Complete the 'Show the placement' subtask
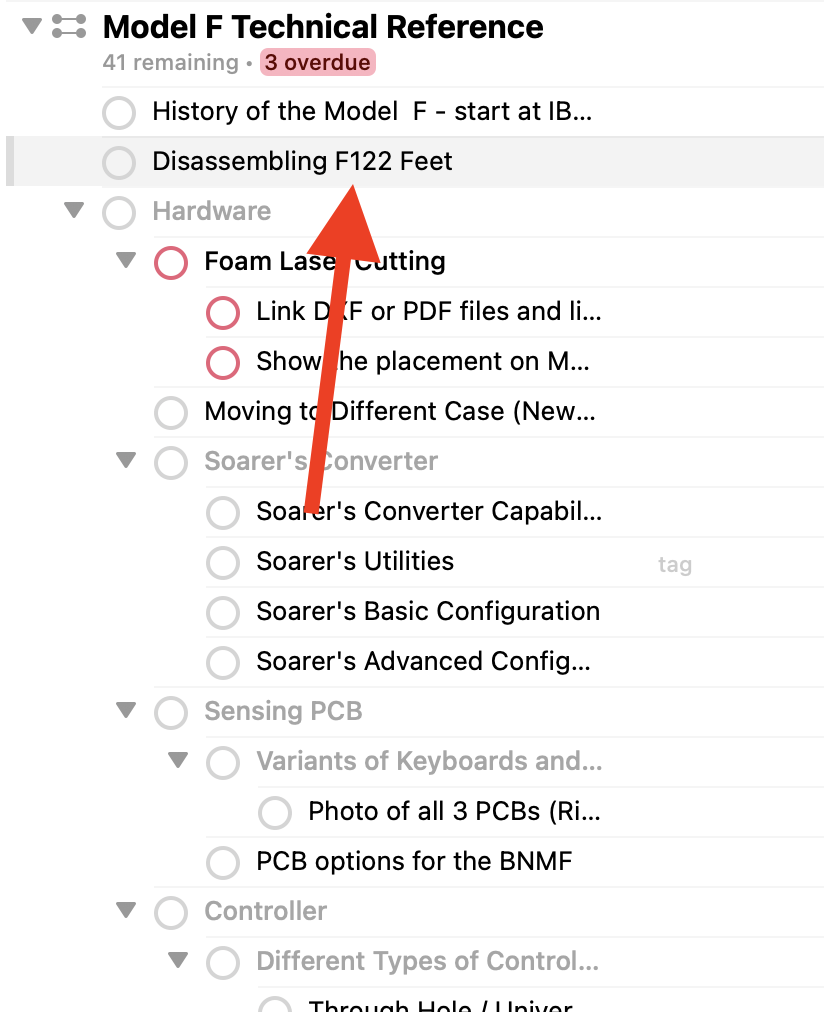This screenshot has width=824, height=1012. point(222,363)
